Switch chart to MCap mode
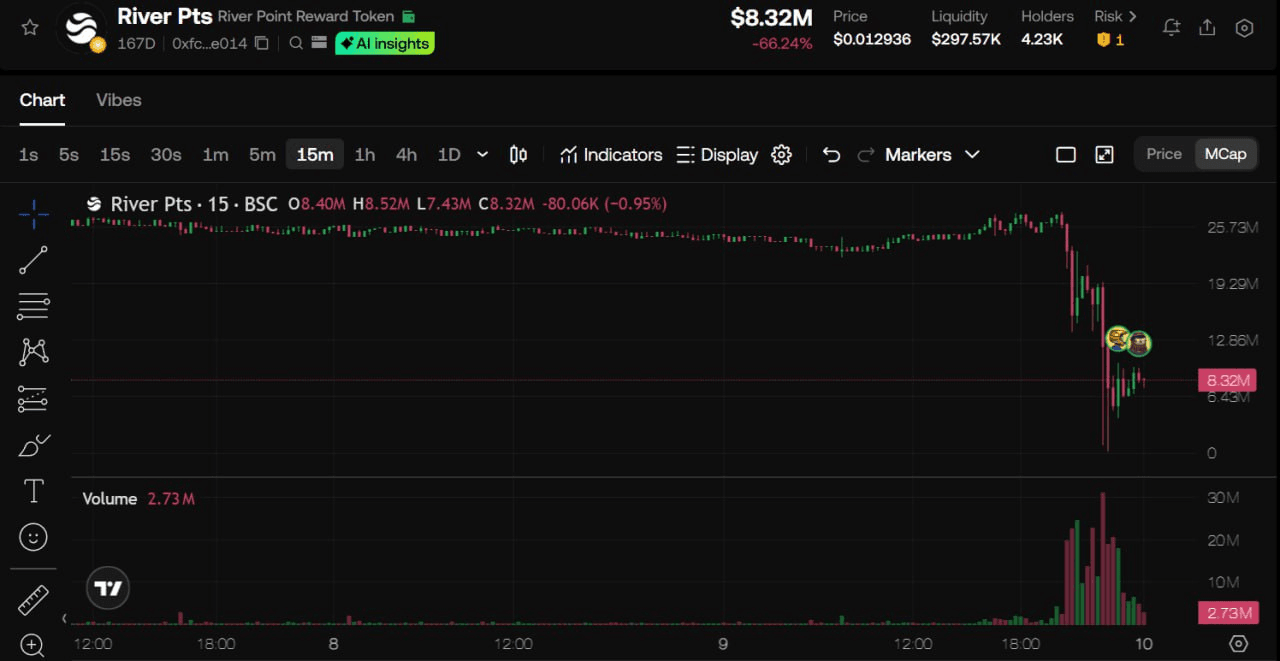The image size is (1280, 661). coord(1225,154)
